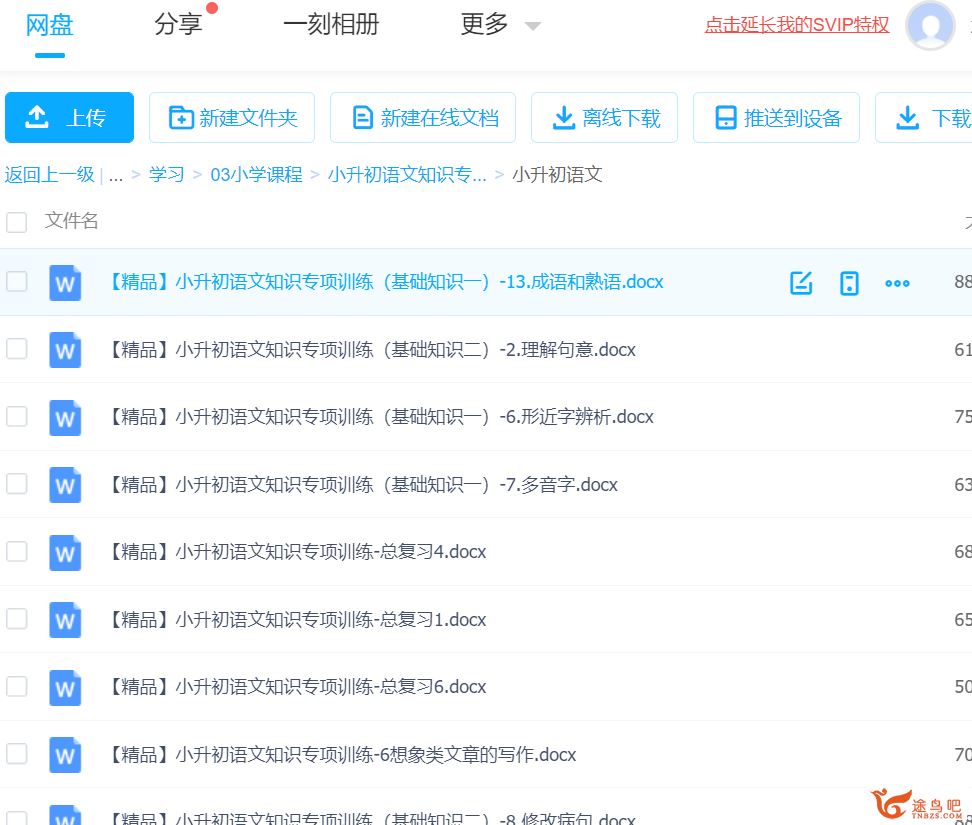
Task: Toggle the select-all checkbox beside 文件名
Action: click(17, 222)
